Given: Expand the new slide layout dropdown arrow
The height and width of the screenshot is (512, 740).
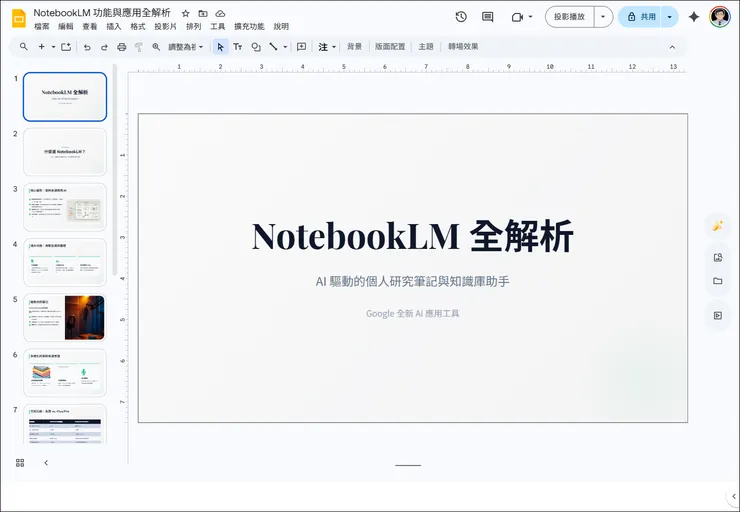Looking at the screenshot, I should pyautogui.click(x=53, y=47).
